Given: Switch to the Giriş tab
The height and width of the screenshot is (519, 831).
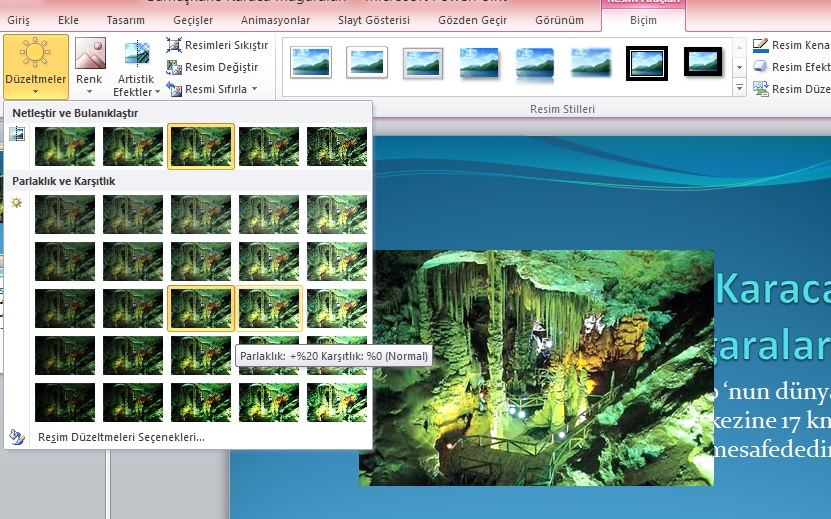Looking at the screenshot, I should [x=19, y=20].
